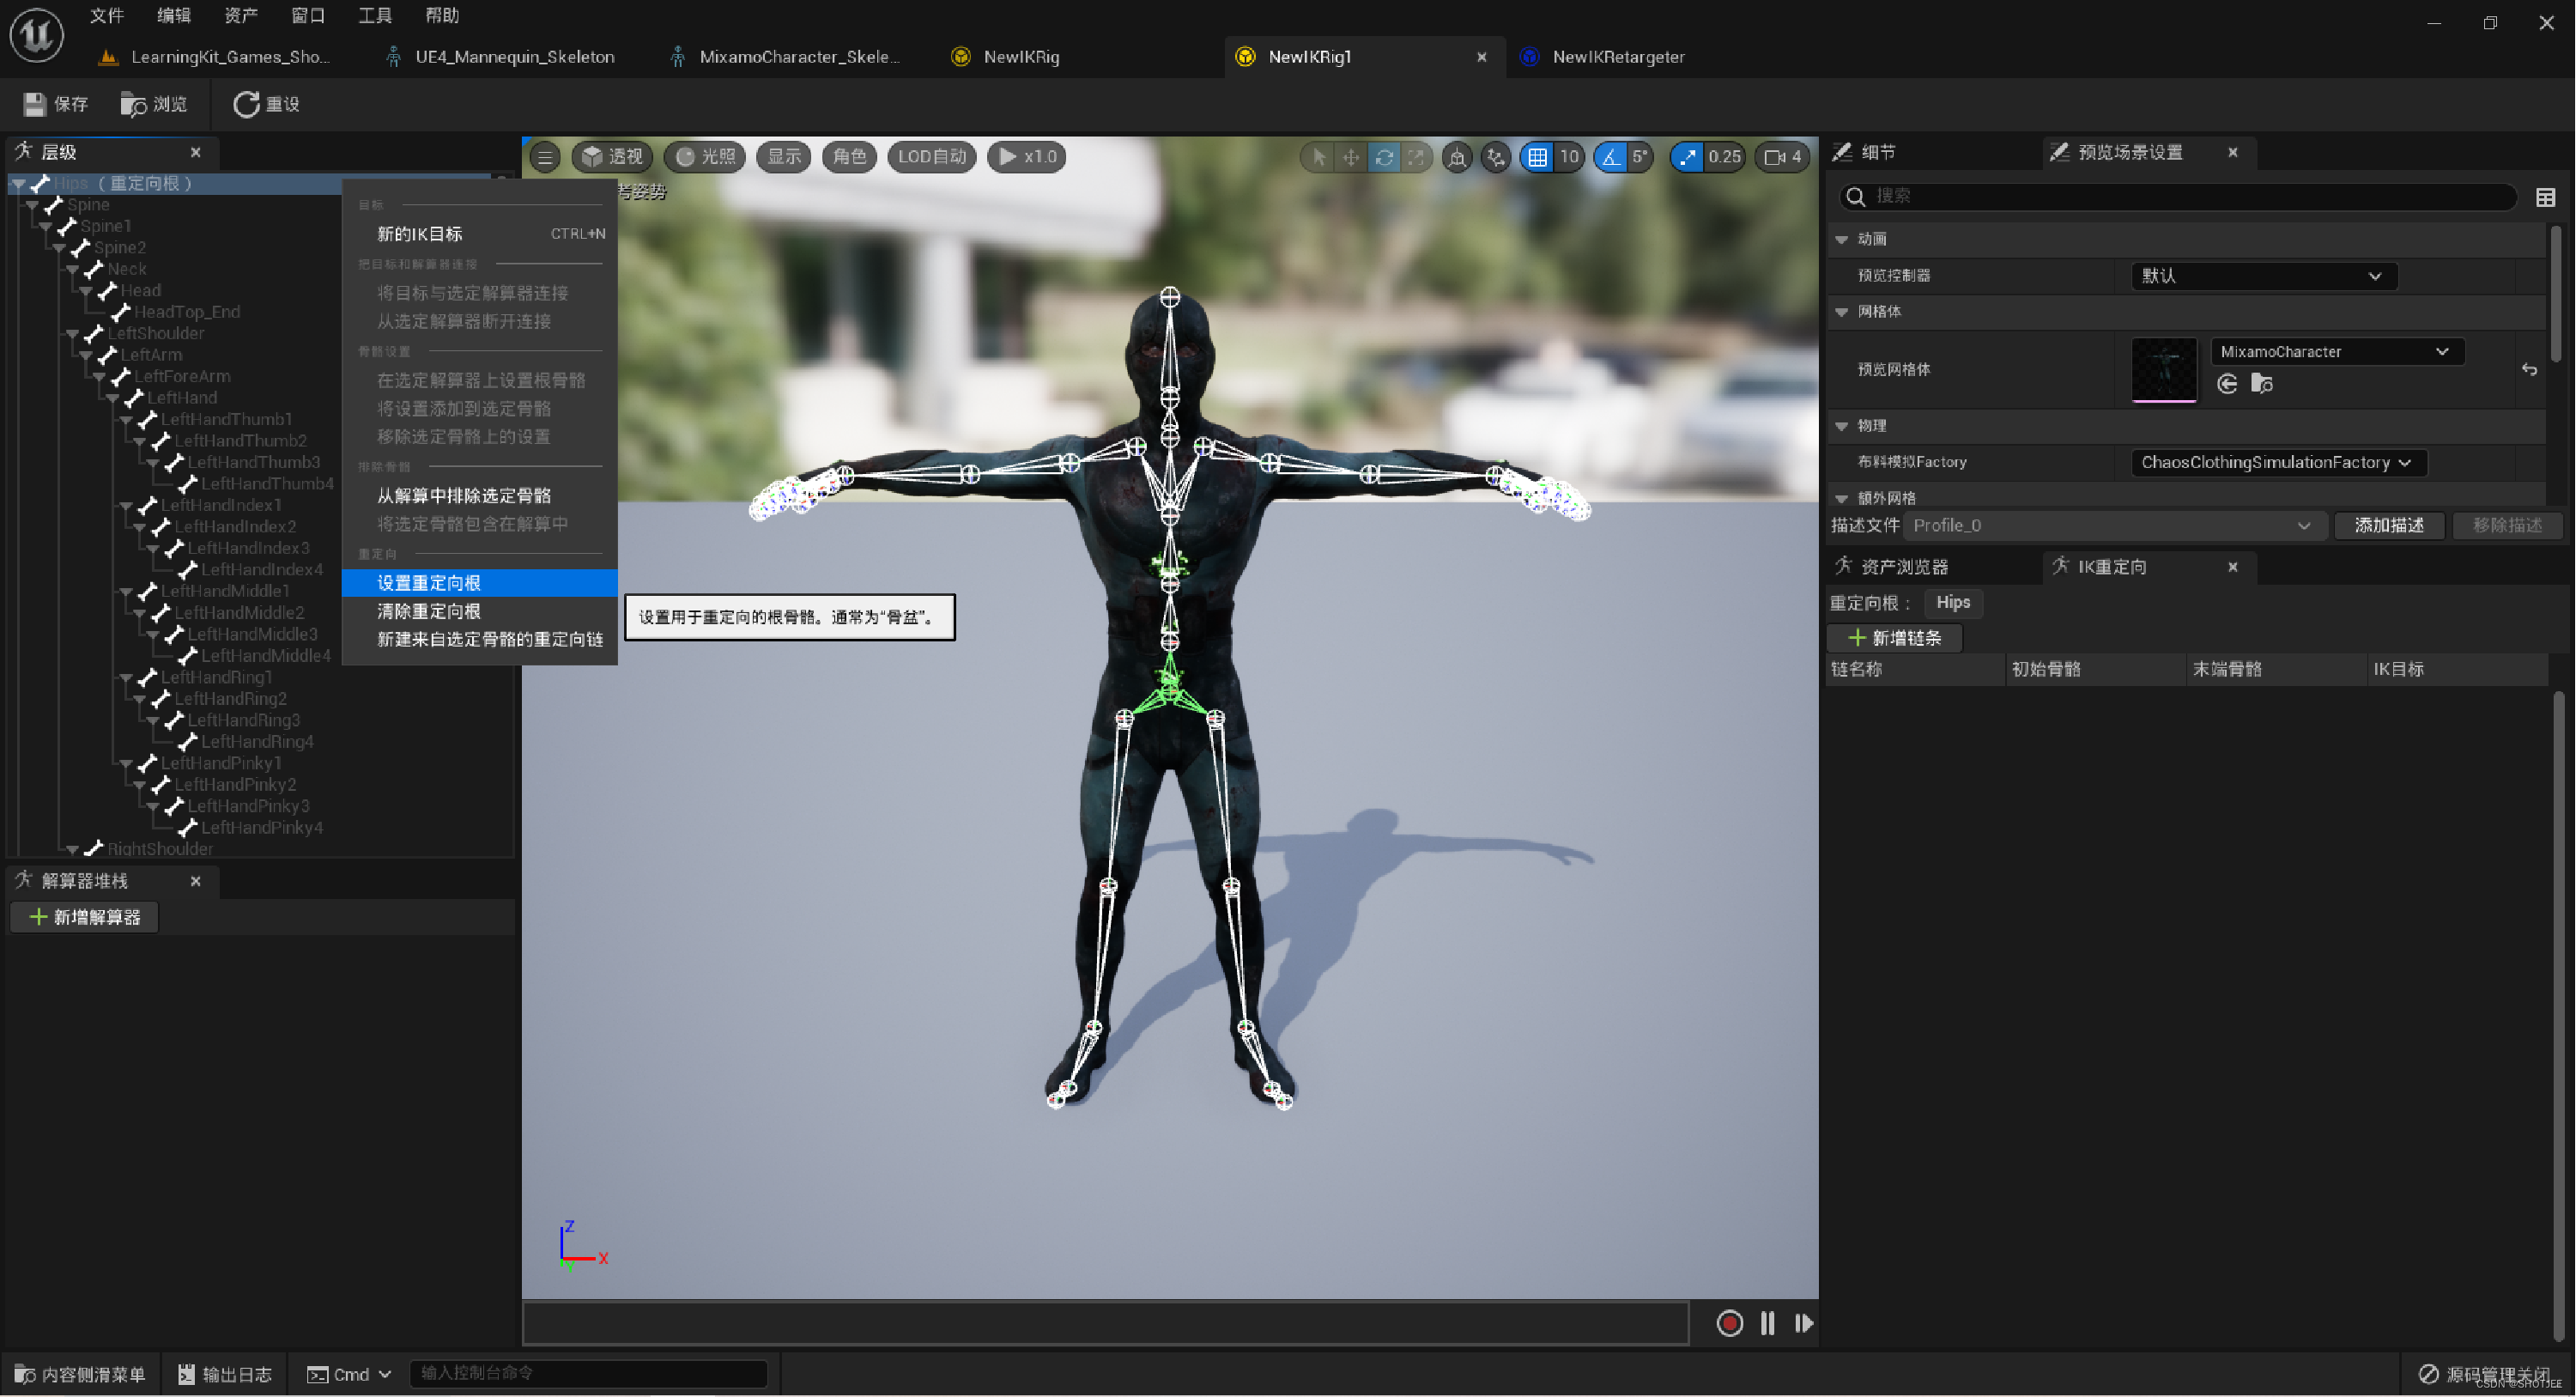
Task: Toggle grid snapping on or off
Action: 1537,157
